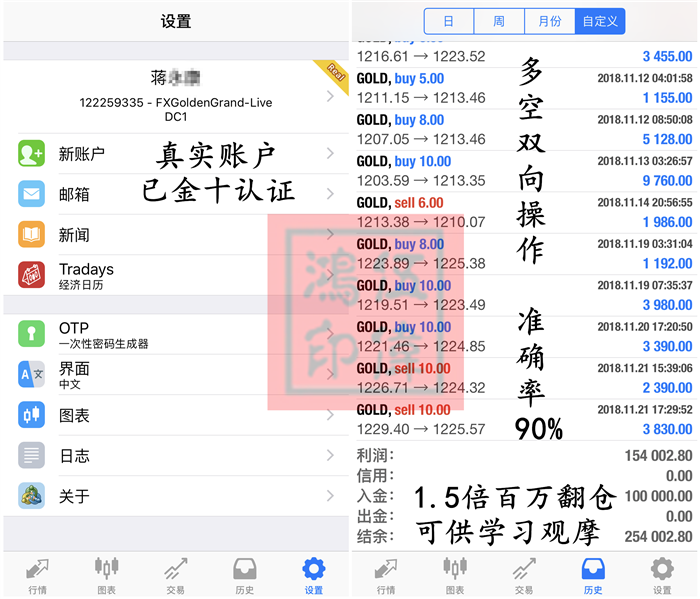
Task: Open the 界面 language interface icon
Action: click(x=31, y=374)
